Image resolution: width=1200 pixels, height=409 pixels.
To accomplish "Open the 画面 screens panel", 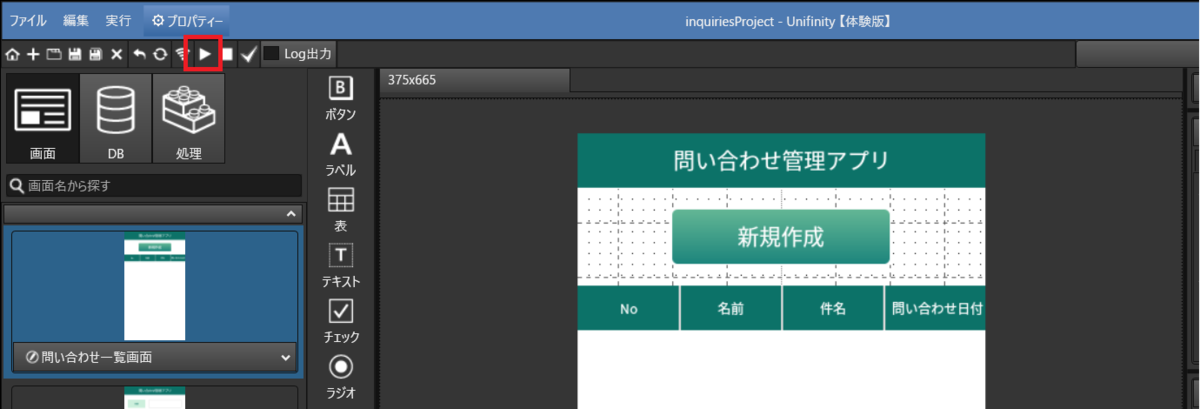I will pyautogui.click(x=43, y=118).
